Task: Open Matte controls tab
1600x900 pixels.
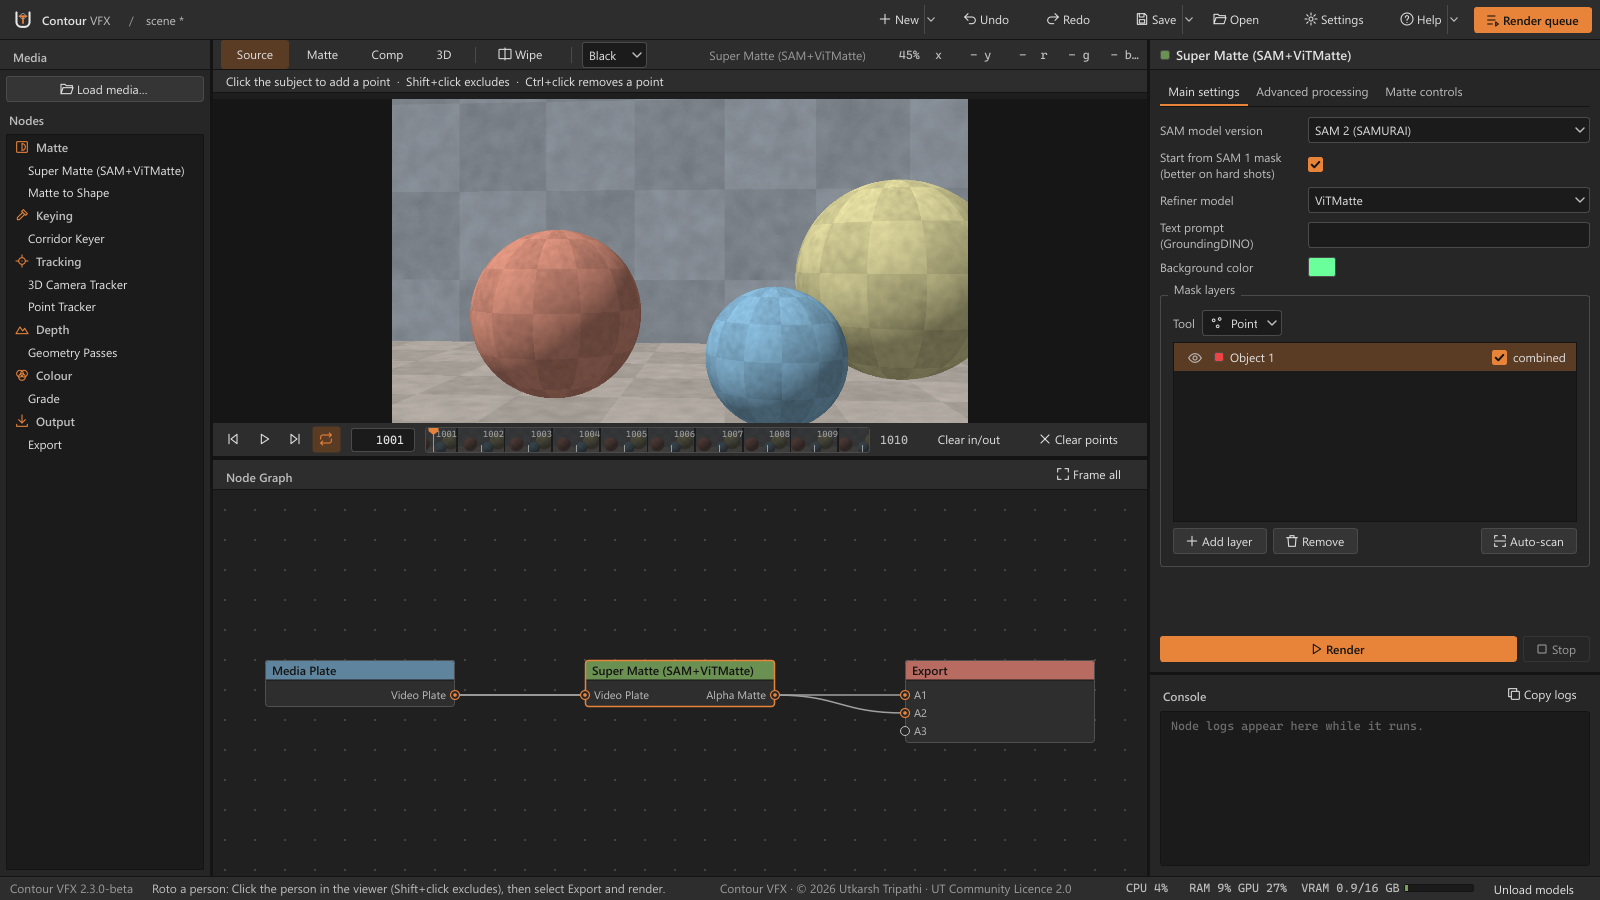Action: point(1423,92)
